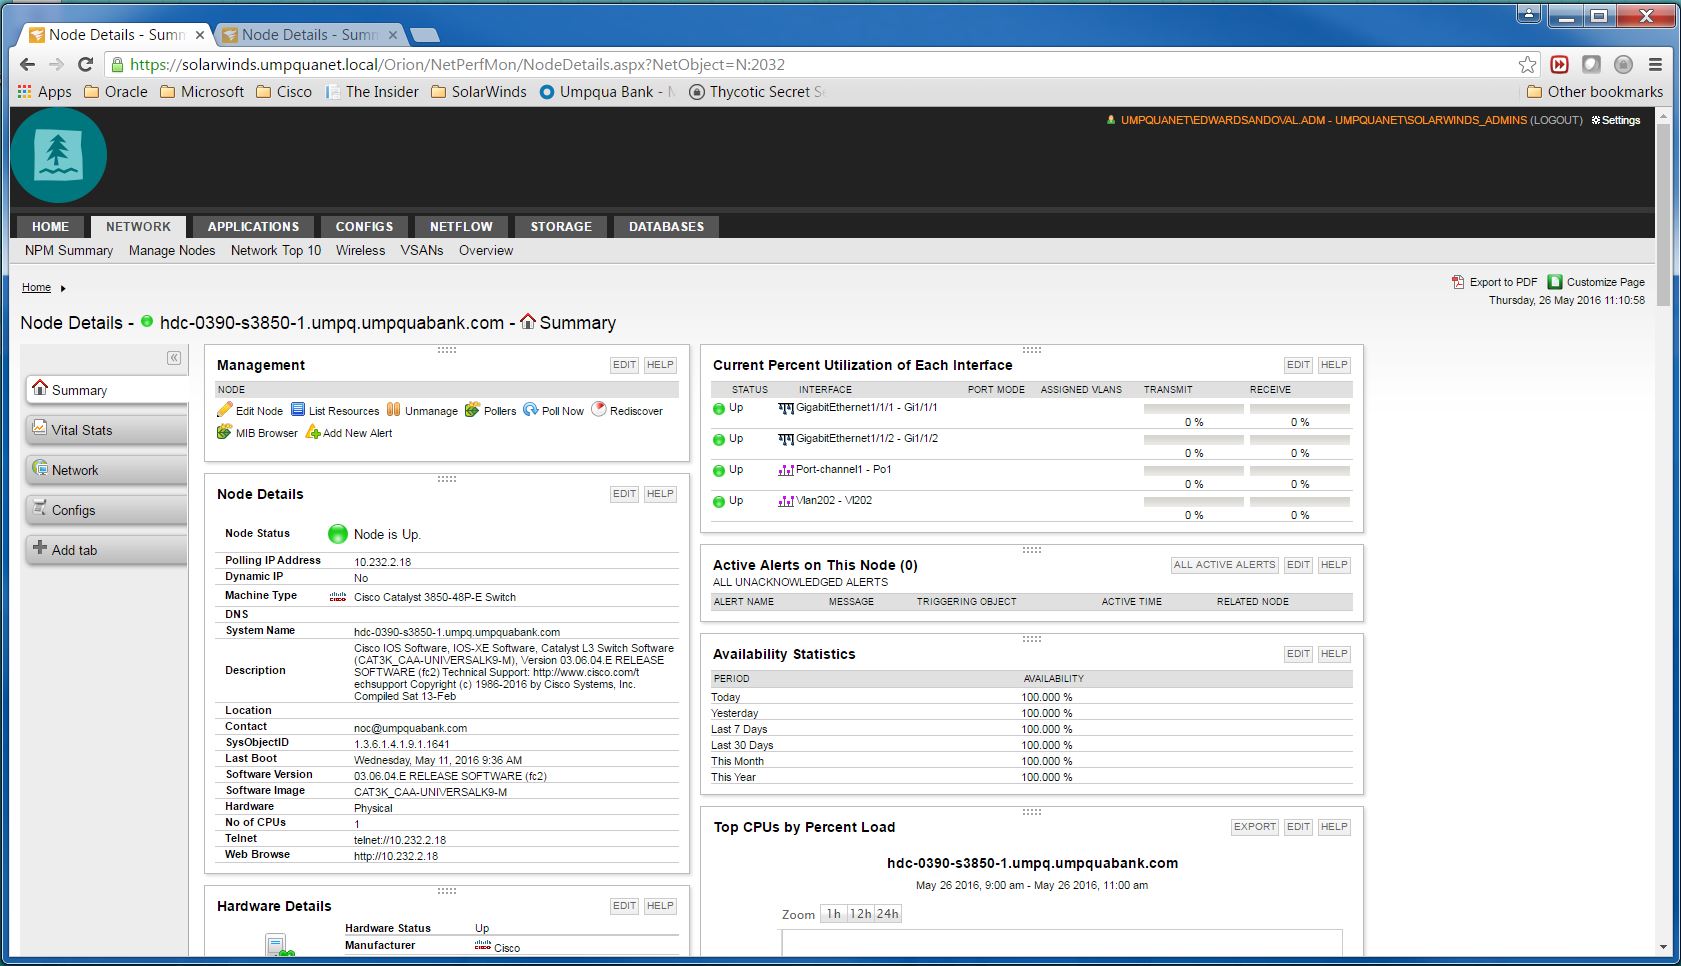Go to Manage Nodes submenu
The height and width of the screenshot is (966, 1681).
[172, 251]
